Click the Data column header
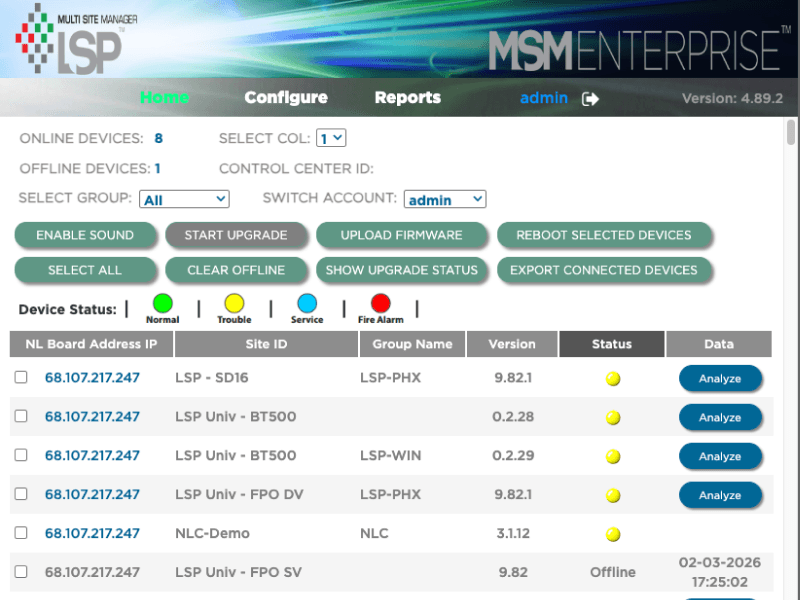Screen dimensions: 800x600 click(719, 344)
